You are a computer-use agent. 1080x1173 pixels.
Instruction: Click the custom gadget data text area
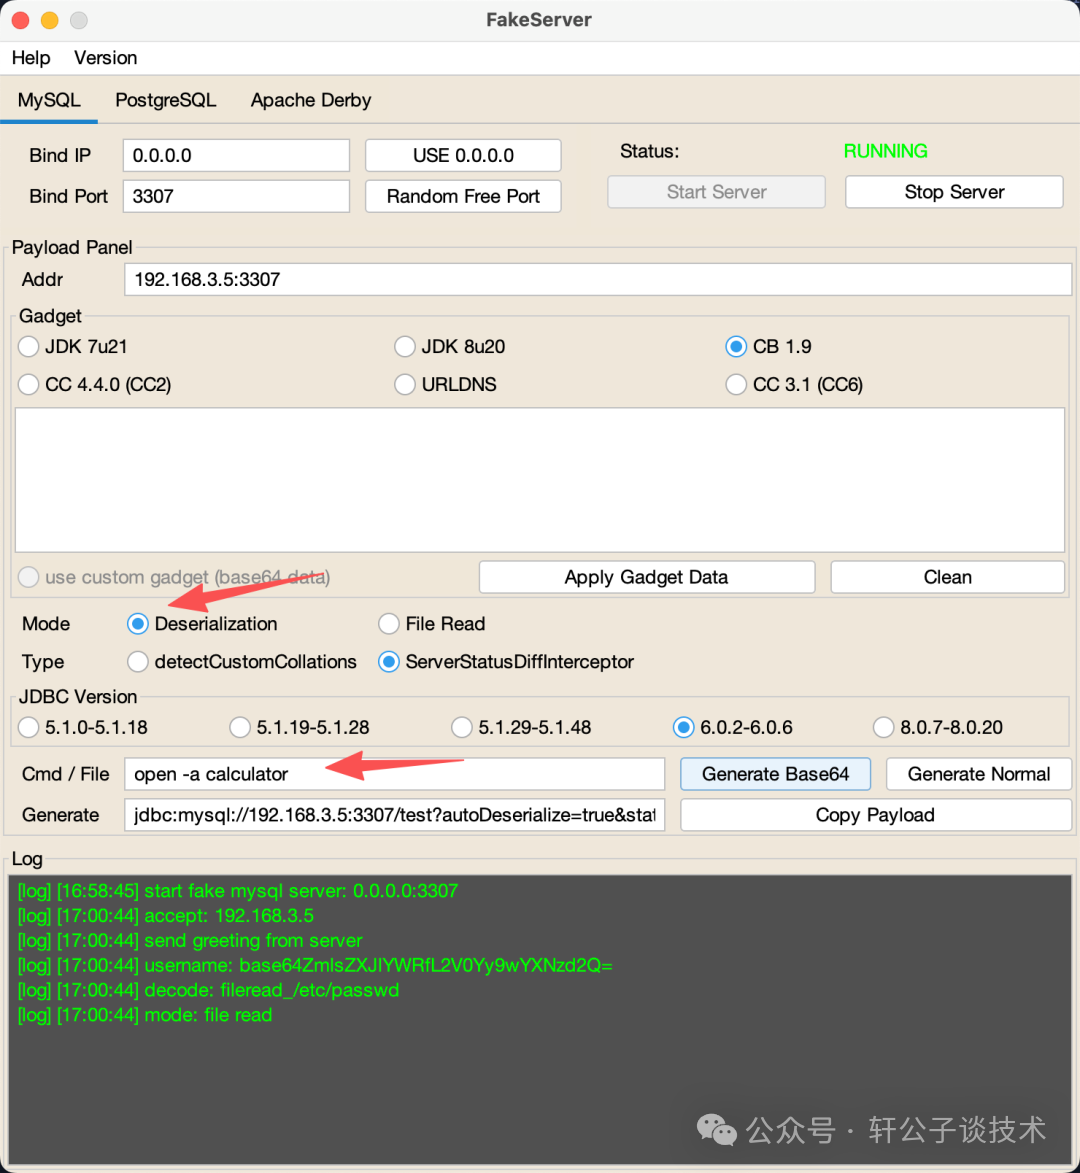pos(540,480)
